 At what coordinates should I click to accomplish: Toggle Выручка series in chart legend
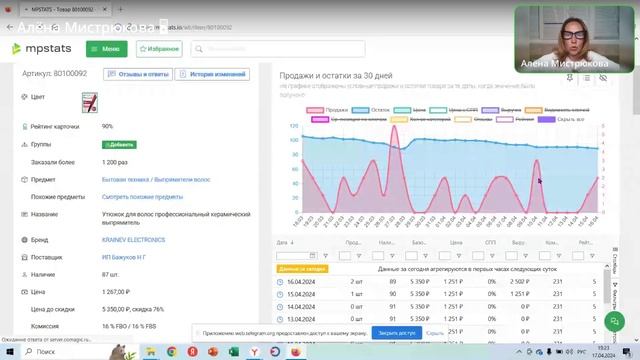(x=501, y=110)
